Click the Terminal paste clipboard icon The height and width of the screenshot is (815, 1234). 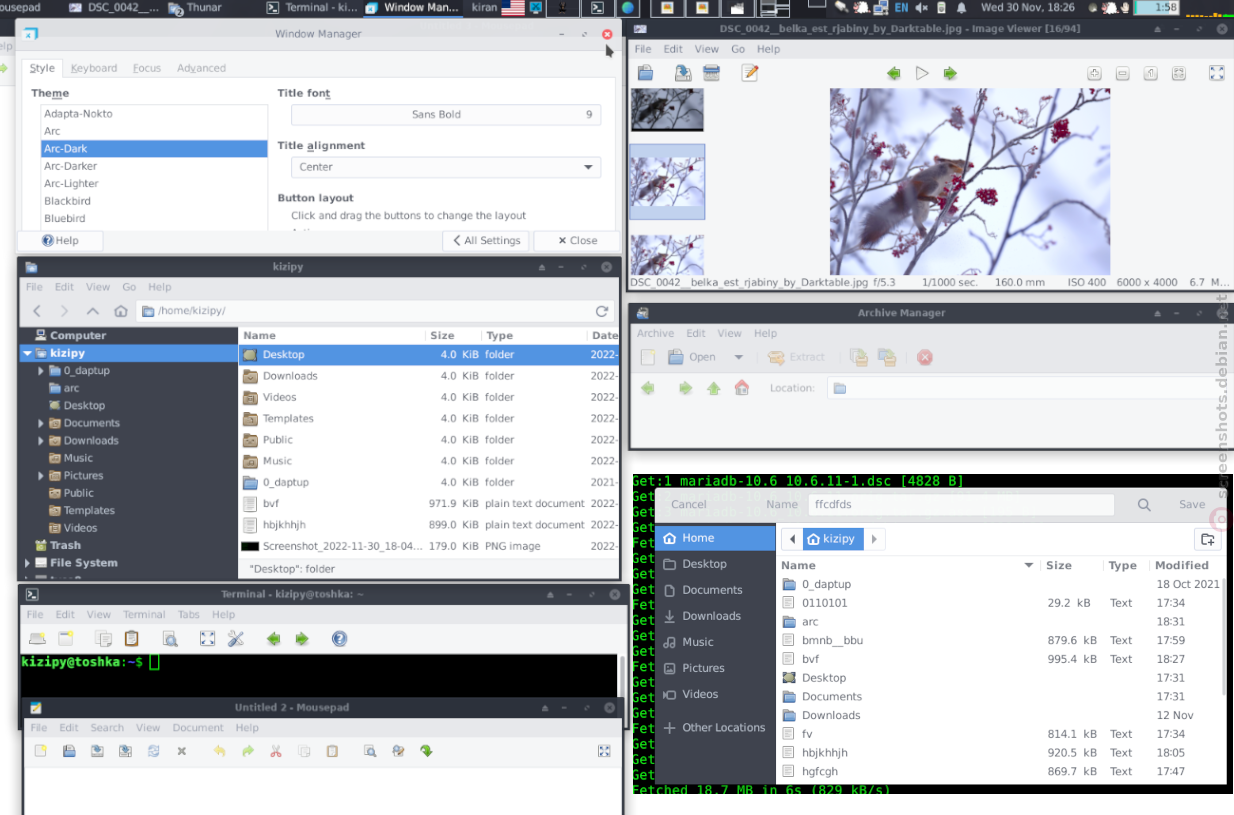(x=131, y=638)
